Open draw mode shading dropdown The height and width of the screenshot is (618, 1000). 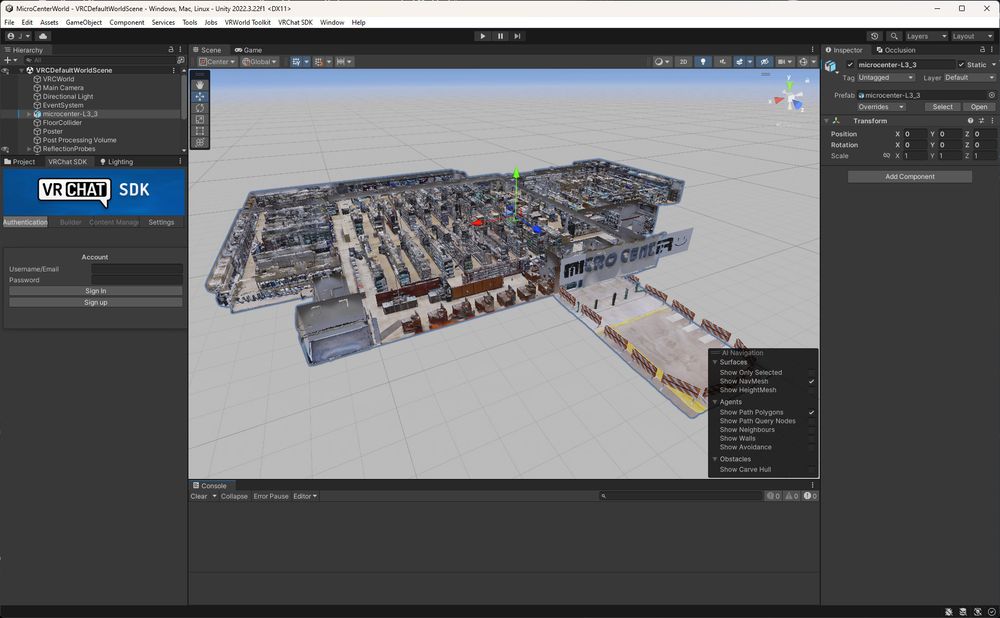point(662,62)
